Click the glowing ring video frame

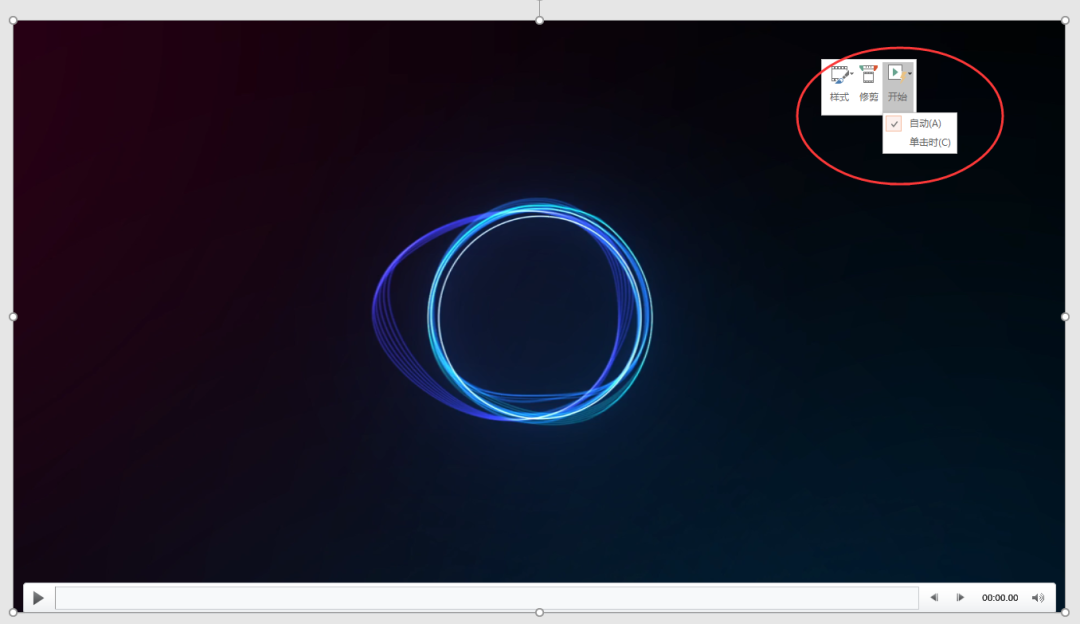539,315
